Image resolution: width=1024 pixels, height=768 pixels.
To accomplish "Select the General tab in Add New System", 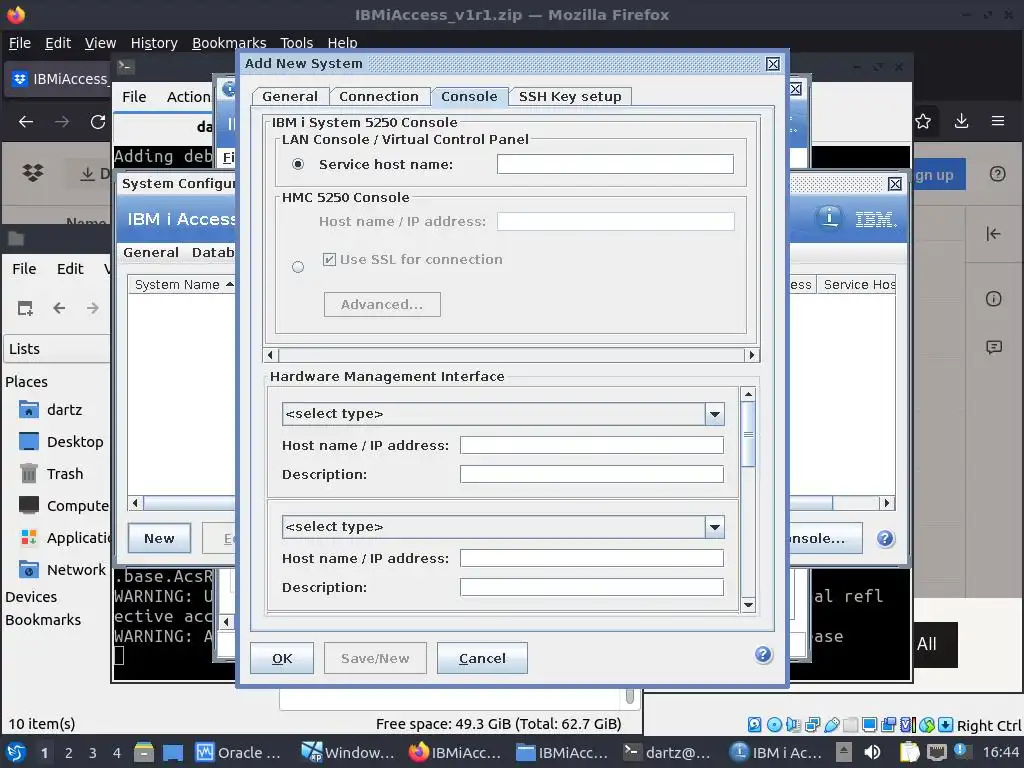I will coord(289,97).
